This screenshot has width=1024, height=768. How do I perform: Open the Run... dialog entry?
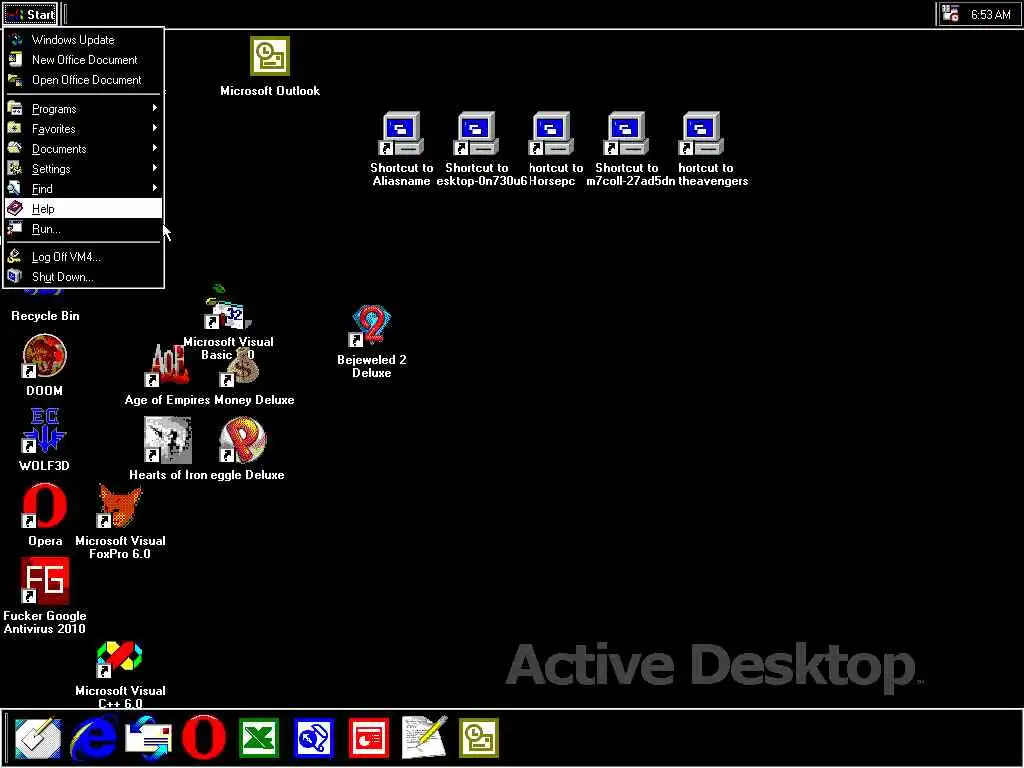(84, 229)
